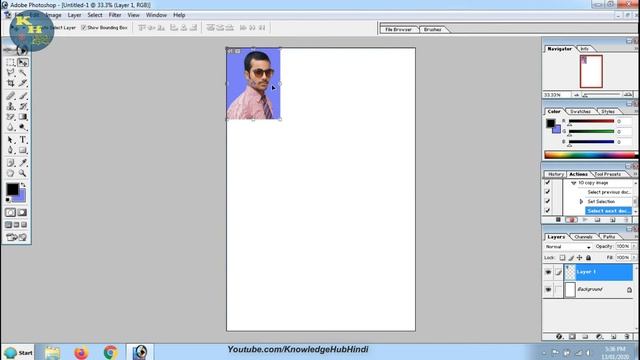The image size is (640, 360).
Task: Open the Filter menu
Action: click(x=115, y=15)
